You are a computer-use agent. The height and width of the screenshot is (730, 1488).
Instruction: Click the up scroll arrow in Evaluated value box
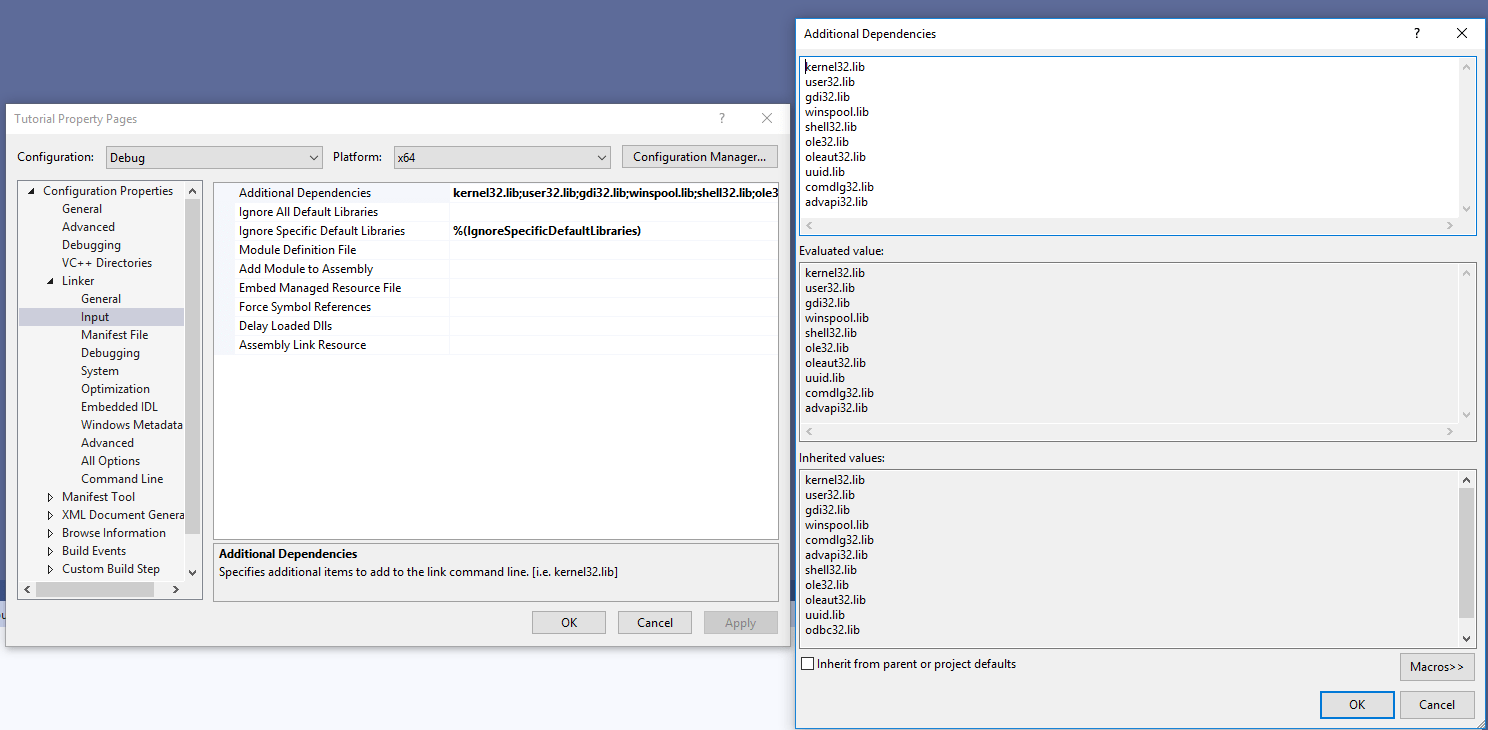[x=1466, y=271]
